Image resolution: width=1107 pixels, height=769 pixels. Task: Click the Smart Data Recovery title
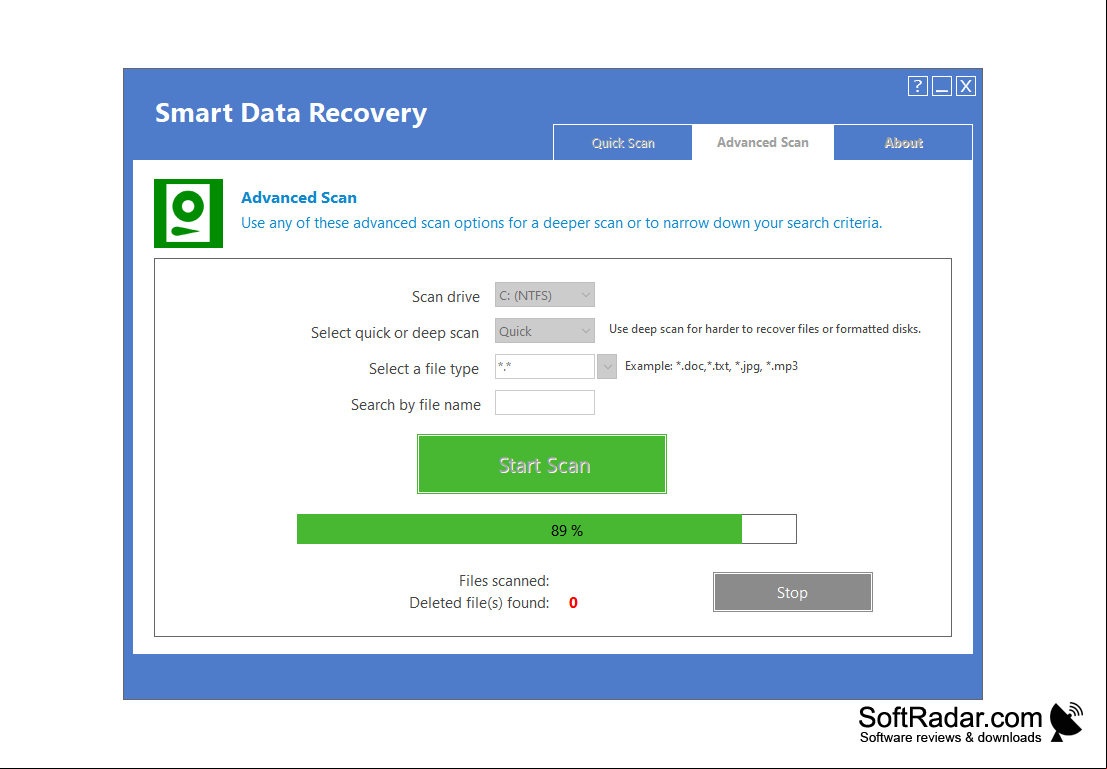coord(291,113)
